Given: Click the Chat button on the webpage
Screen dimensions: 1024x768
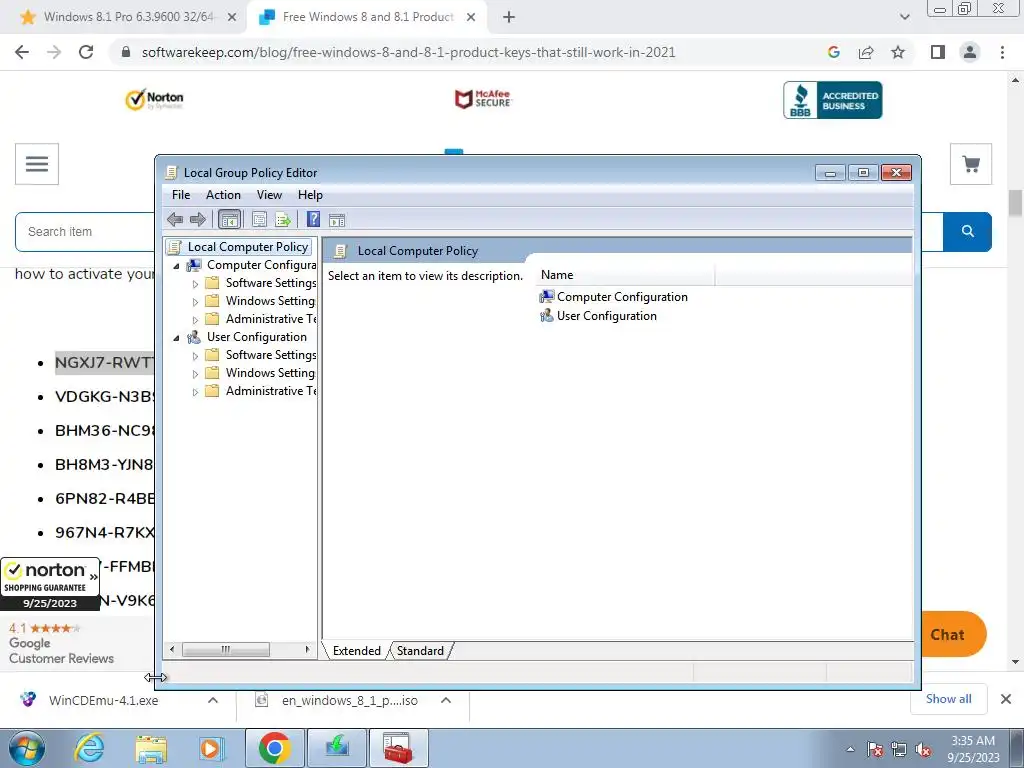Looking at the screenshot, I should tap(948, 634).
